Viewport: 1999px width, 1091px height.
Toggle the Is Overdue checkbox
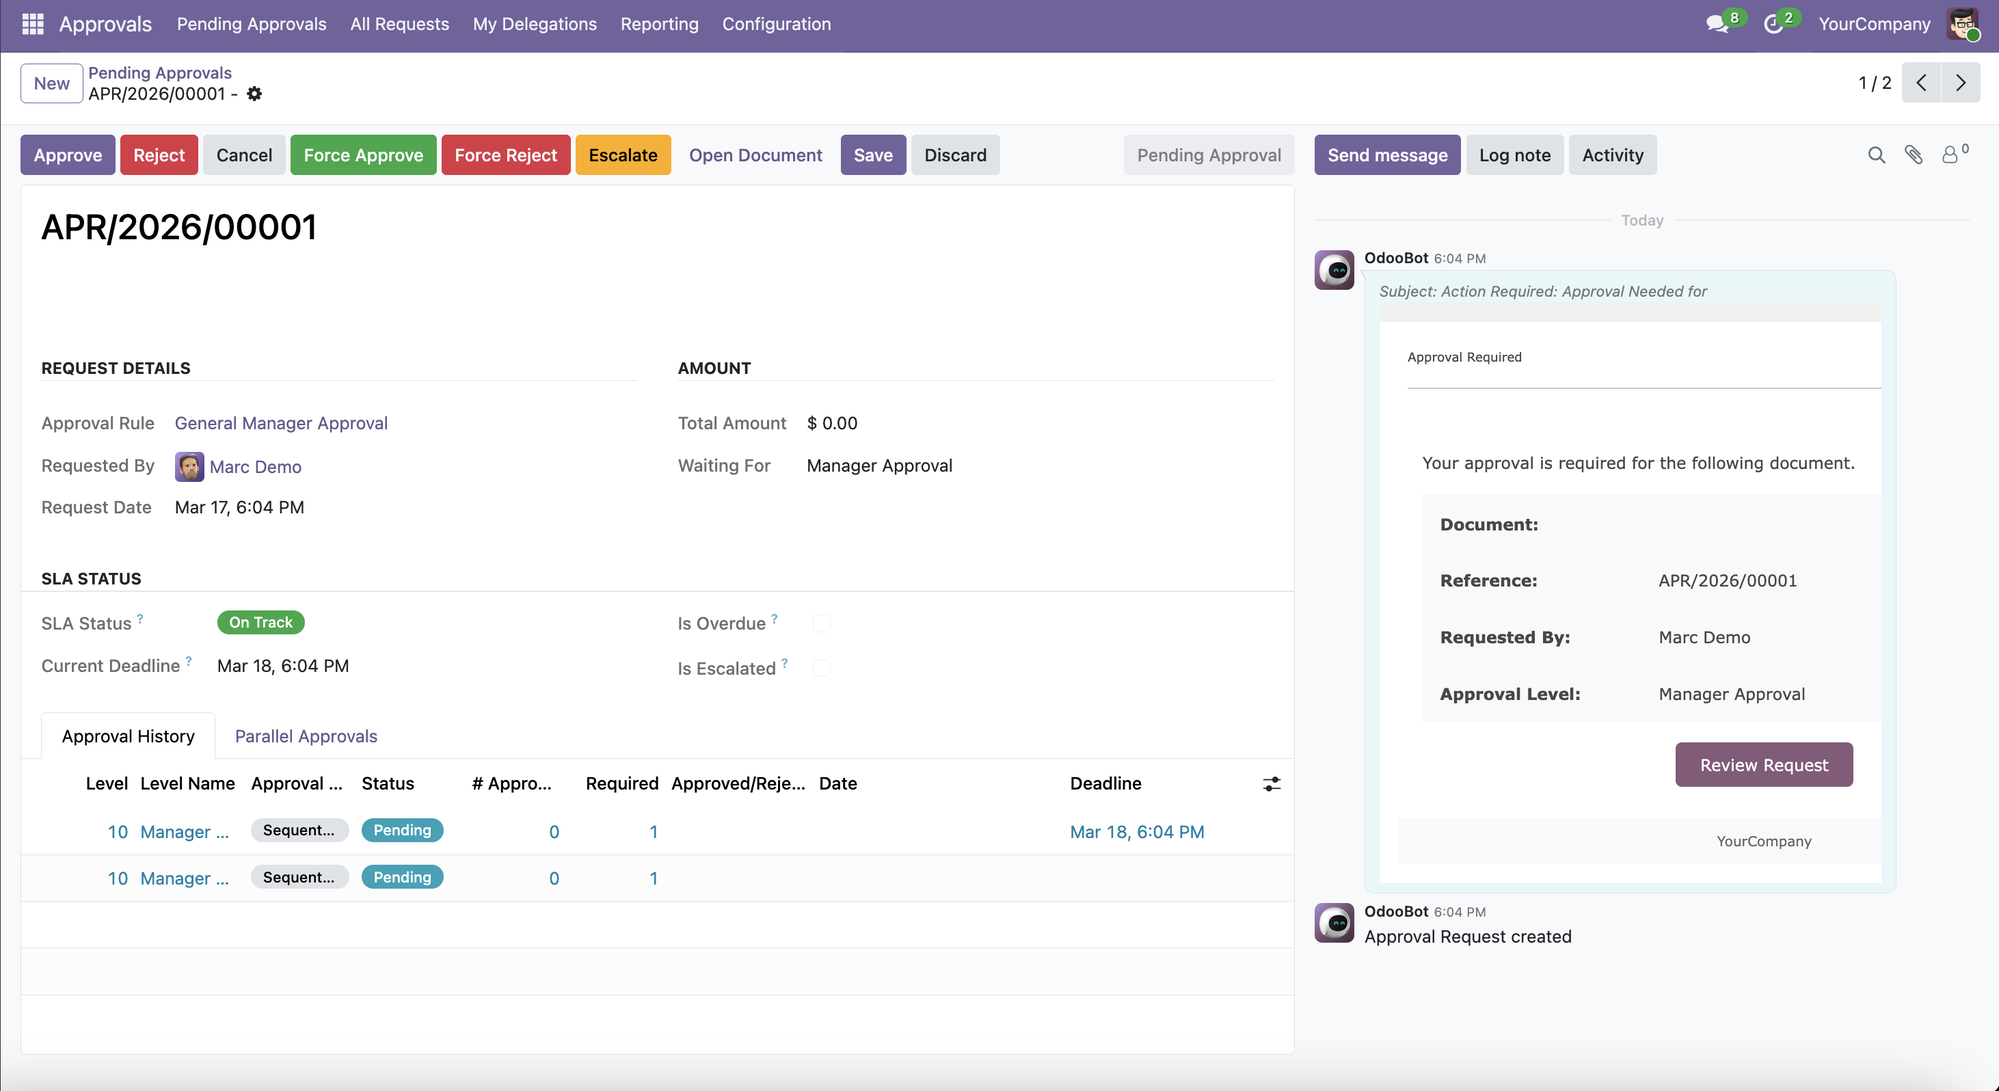pyautogui.click(x=822, y=624)
